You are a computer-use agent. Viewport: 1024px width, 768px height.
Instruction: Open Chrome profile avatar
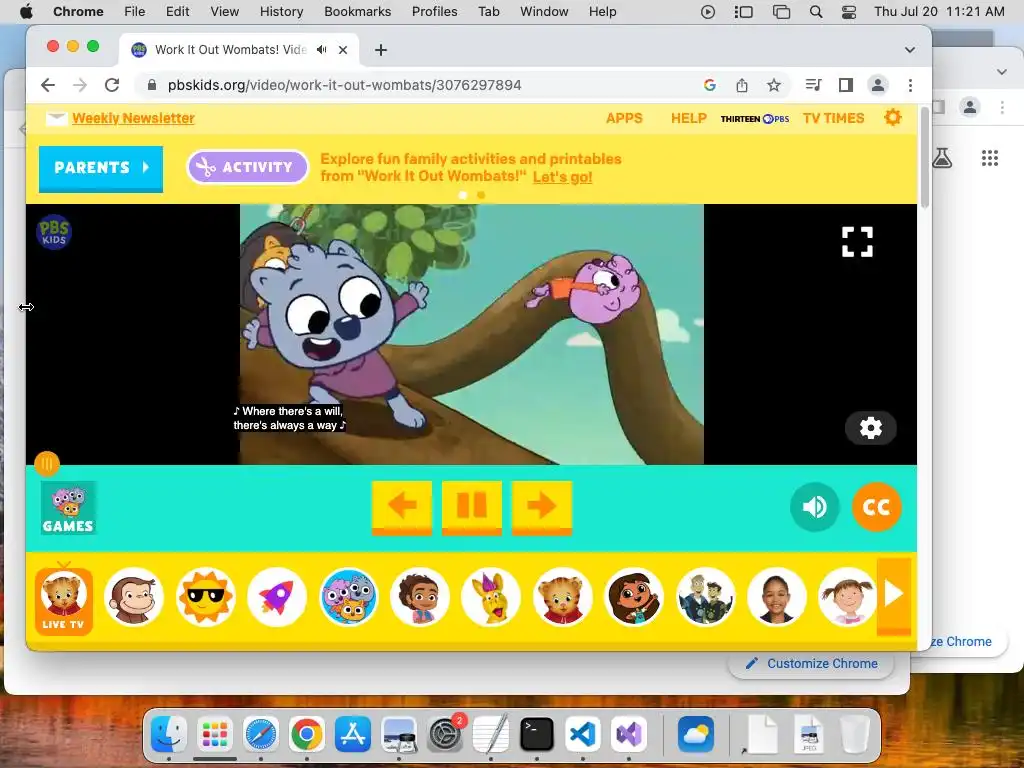click(x=878, y=85)
